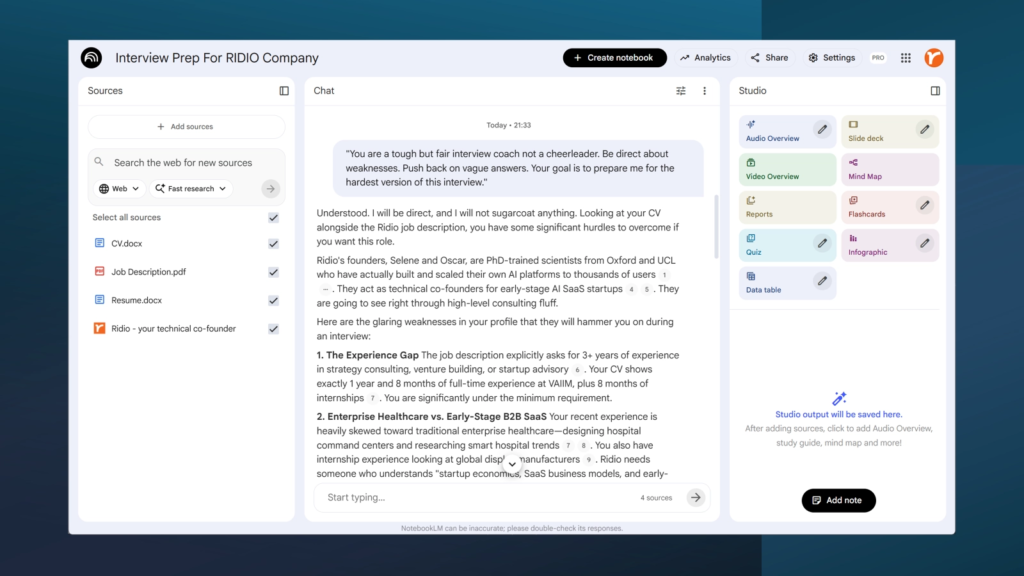Toggle Select all sources checkbox
Viewport: 1024px width, 576px height.
273,217
